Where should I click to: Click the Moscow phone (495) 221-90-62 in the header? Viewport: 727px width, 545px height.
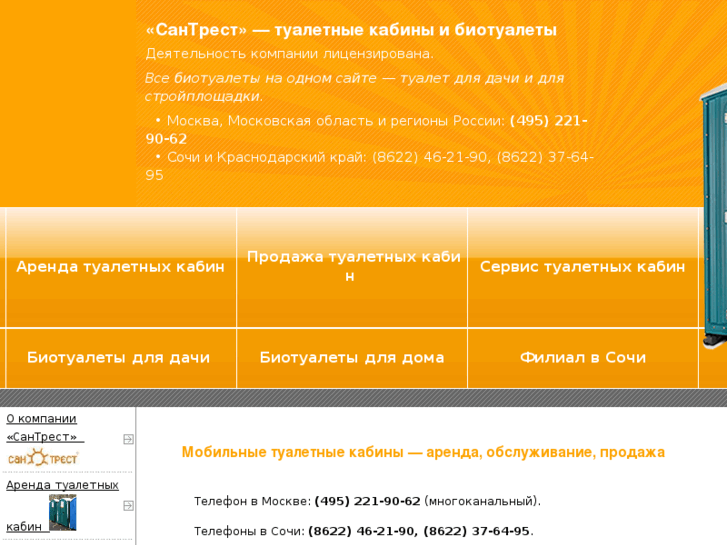pos(366,130)
